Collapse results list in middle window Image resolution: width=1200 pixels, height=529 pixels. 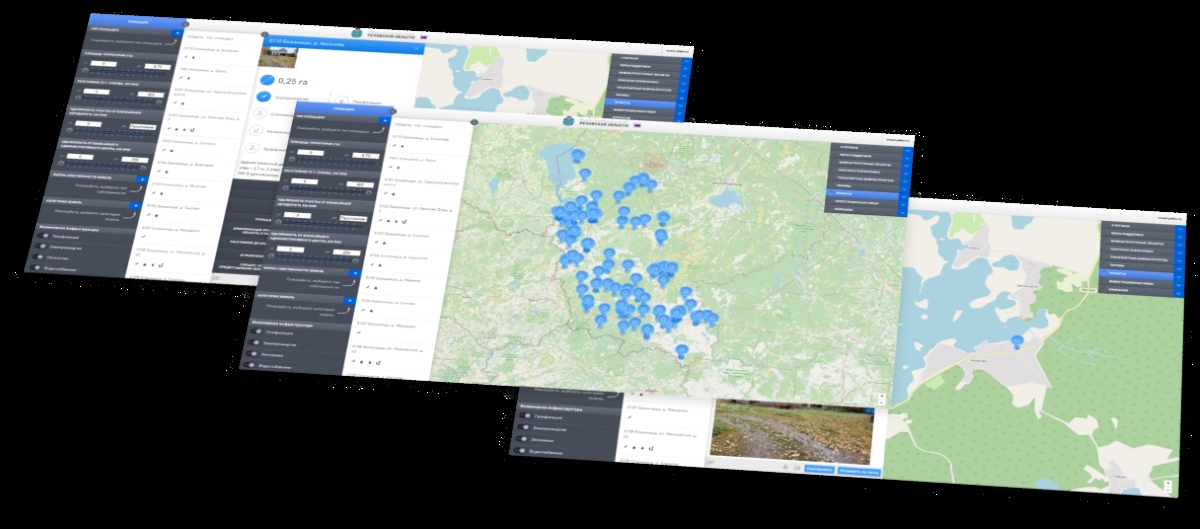[x=474, y=122]
